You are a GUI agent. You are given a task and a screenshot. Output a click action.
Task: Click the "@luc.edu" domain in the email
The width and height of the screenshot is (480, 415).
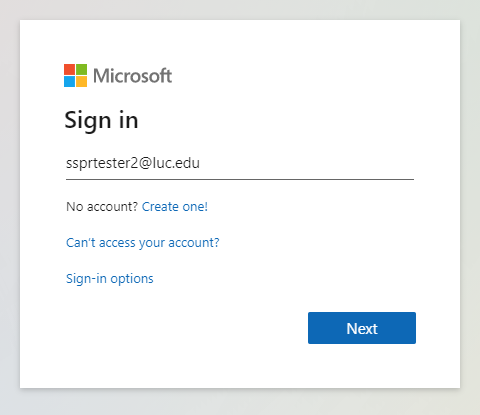click(x=169, y=163)
